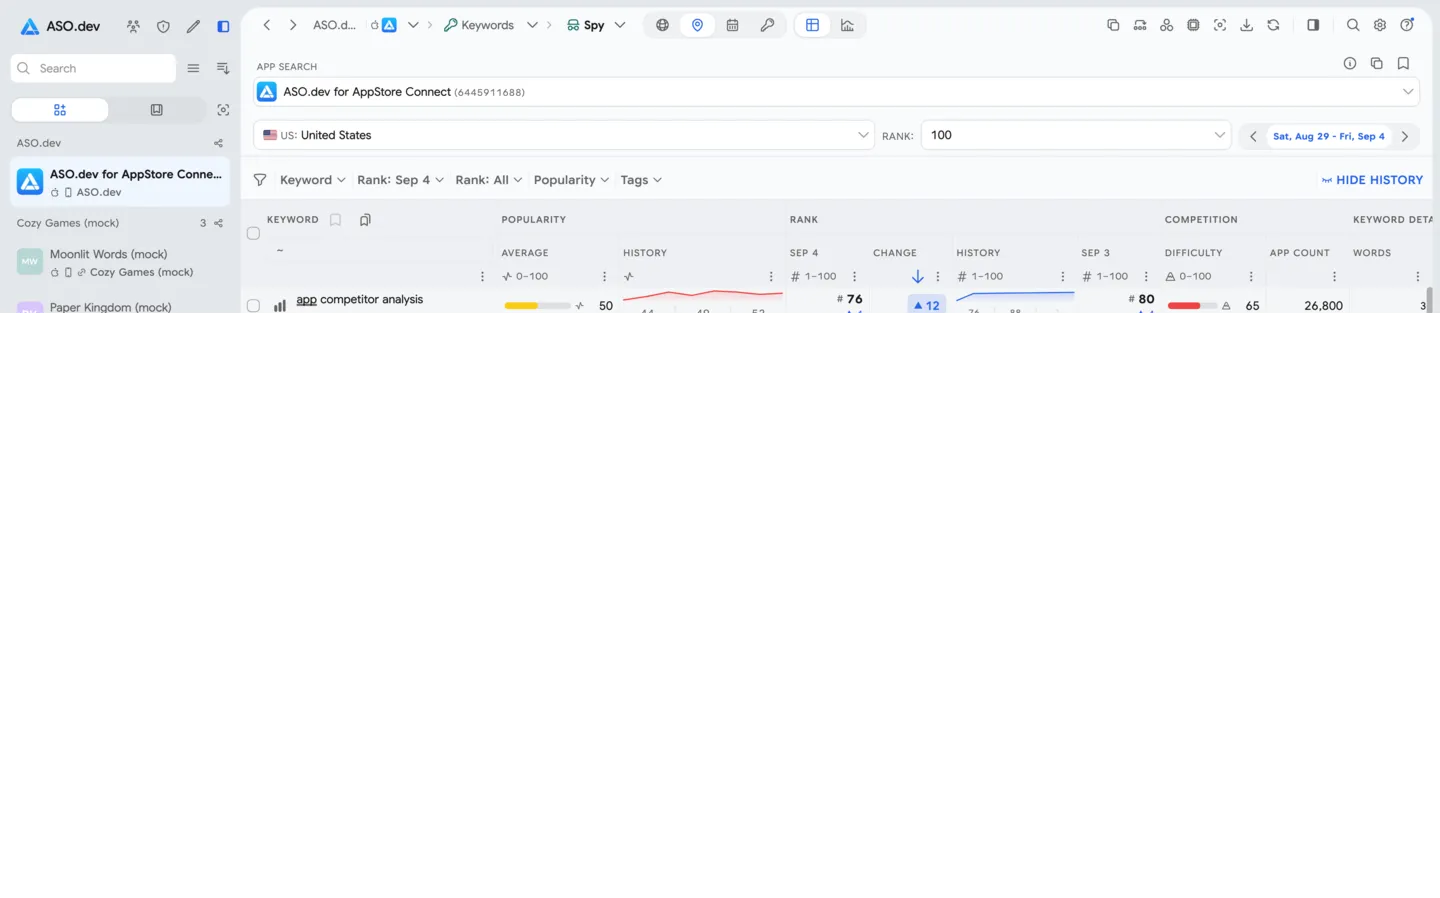Click the calendar icon in toolbar

732,25
